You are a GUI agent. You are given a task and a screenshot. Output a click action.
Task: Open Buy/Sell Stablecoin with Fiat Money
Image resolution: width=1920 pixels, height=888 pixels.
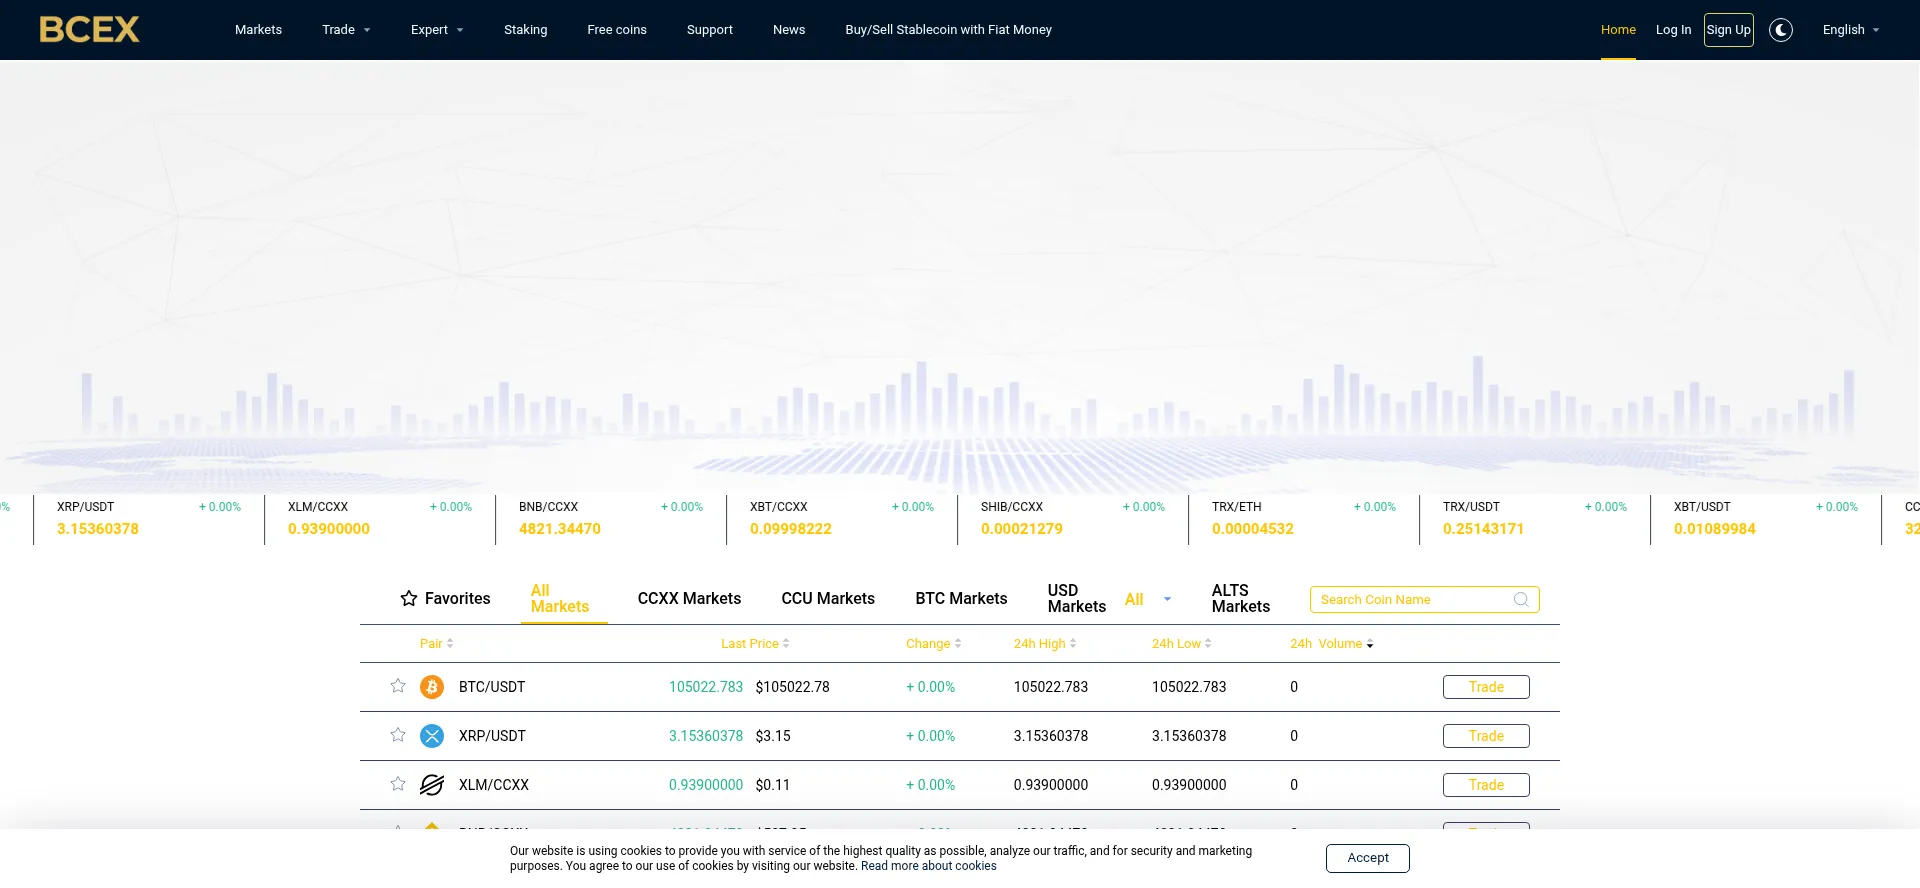[948, 30]
